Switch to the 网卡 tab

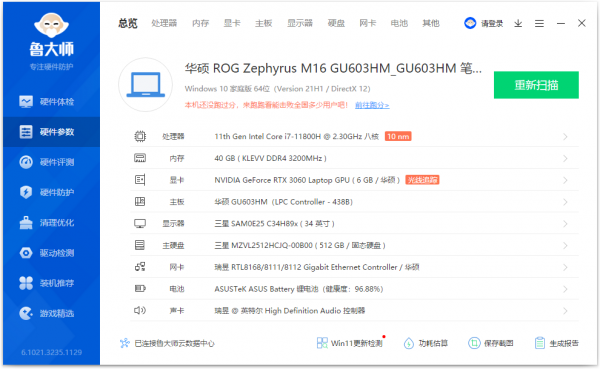368,23
